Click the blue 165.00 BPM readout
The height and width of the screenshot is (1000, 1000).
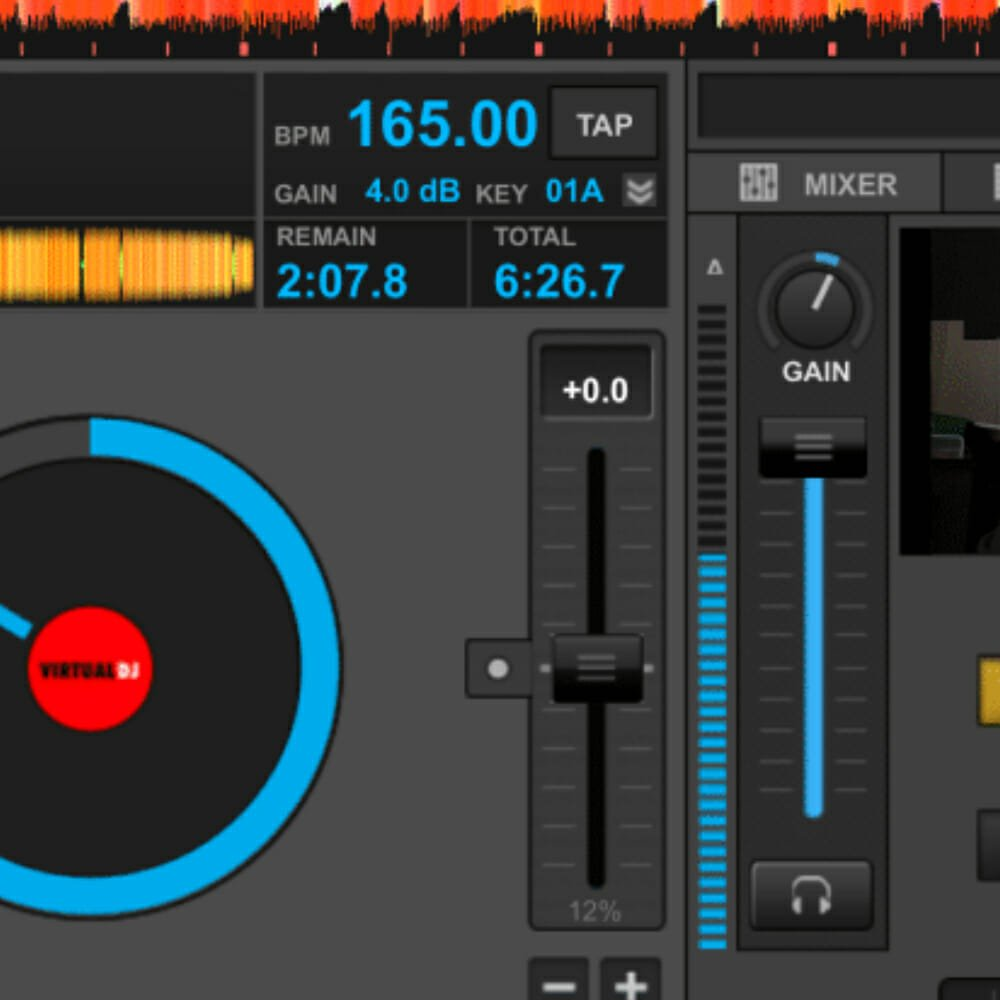pyautogui.click(x=442, y=125)
